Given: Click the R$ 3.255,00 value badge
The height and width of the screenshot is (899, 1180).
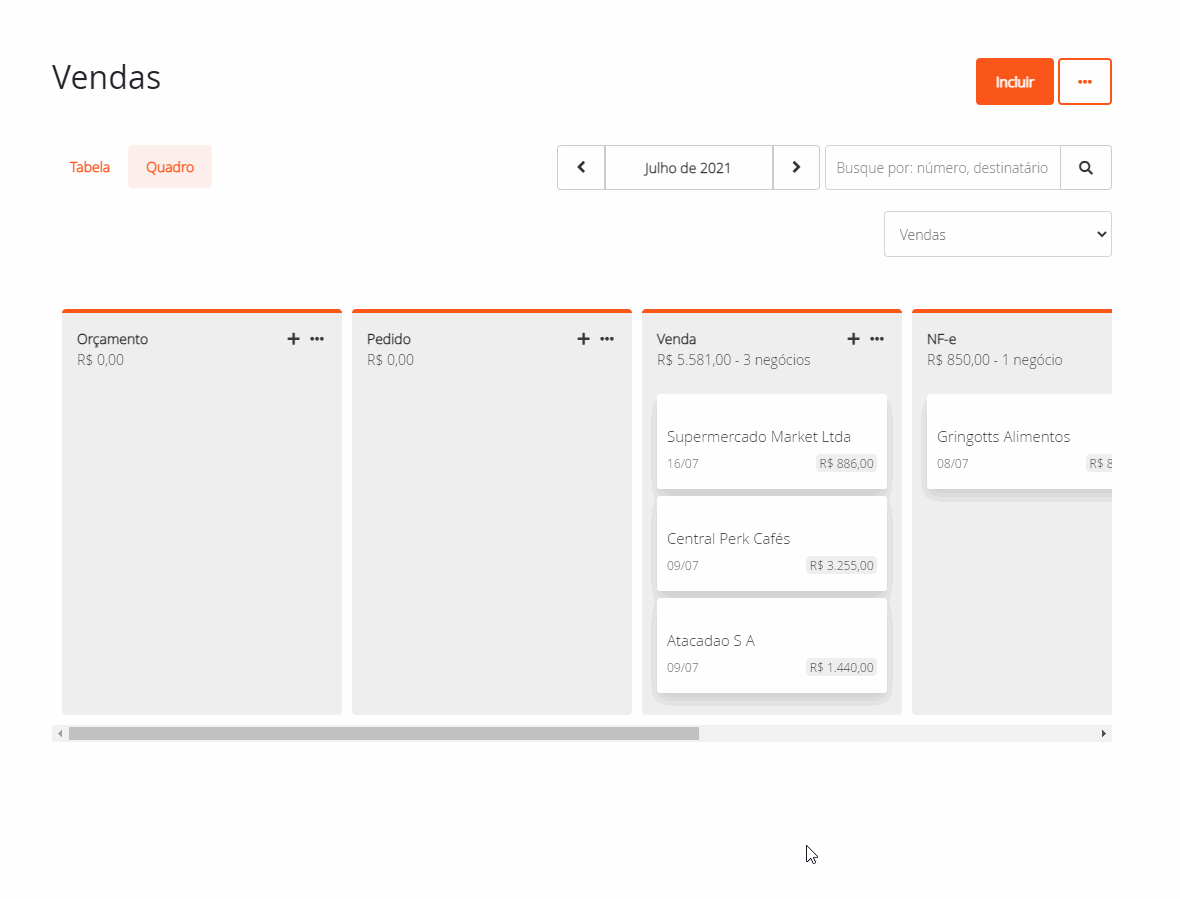Looking at the screenshot, I should (842, 566).
